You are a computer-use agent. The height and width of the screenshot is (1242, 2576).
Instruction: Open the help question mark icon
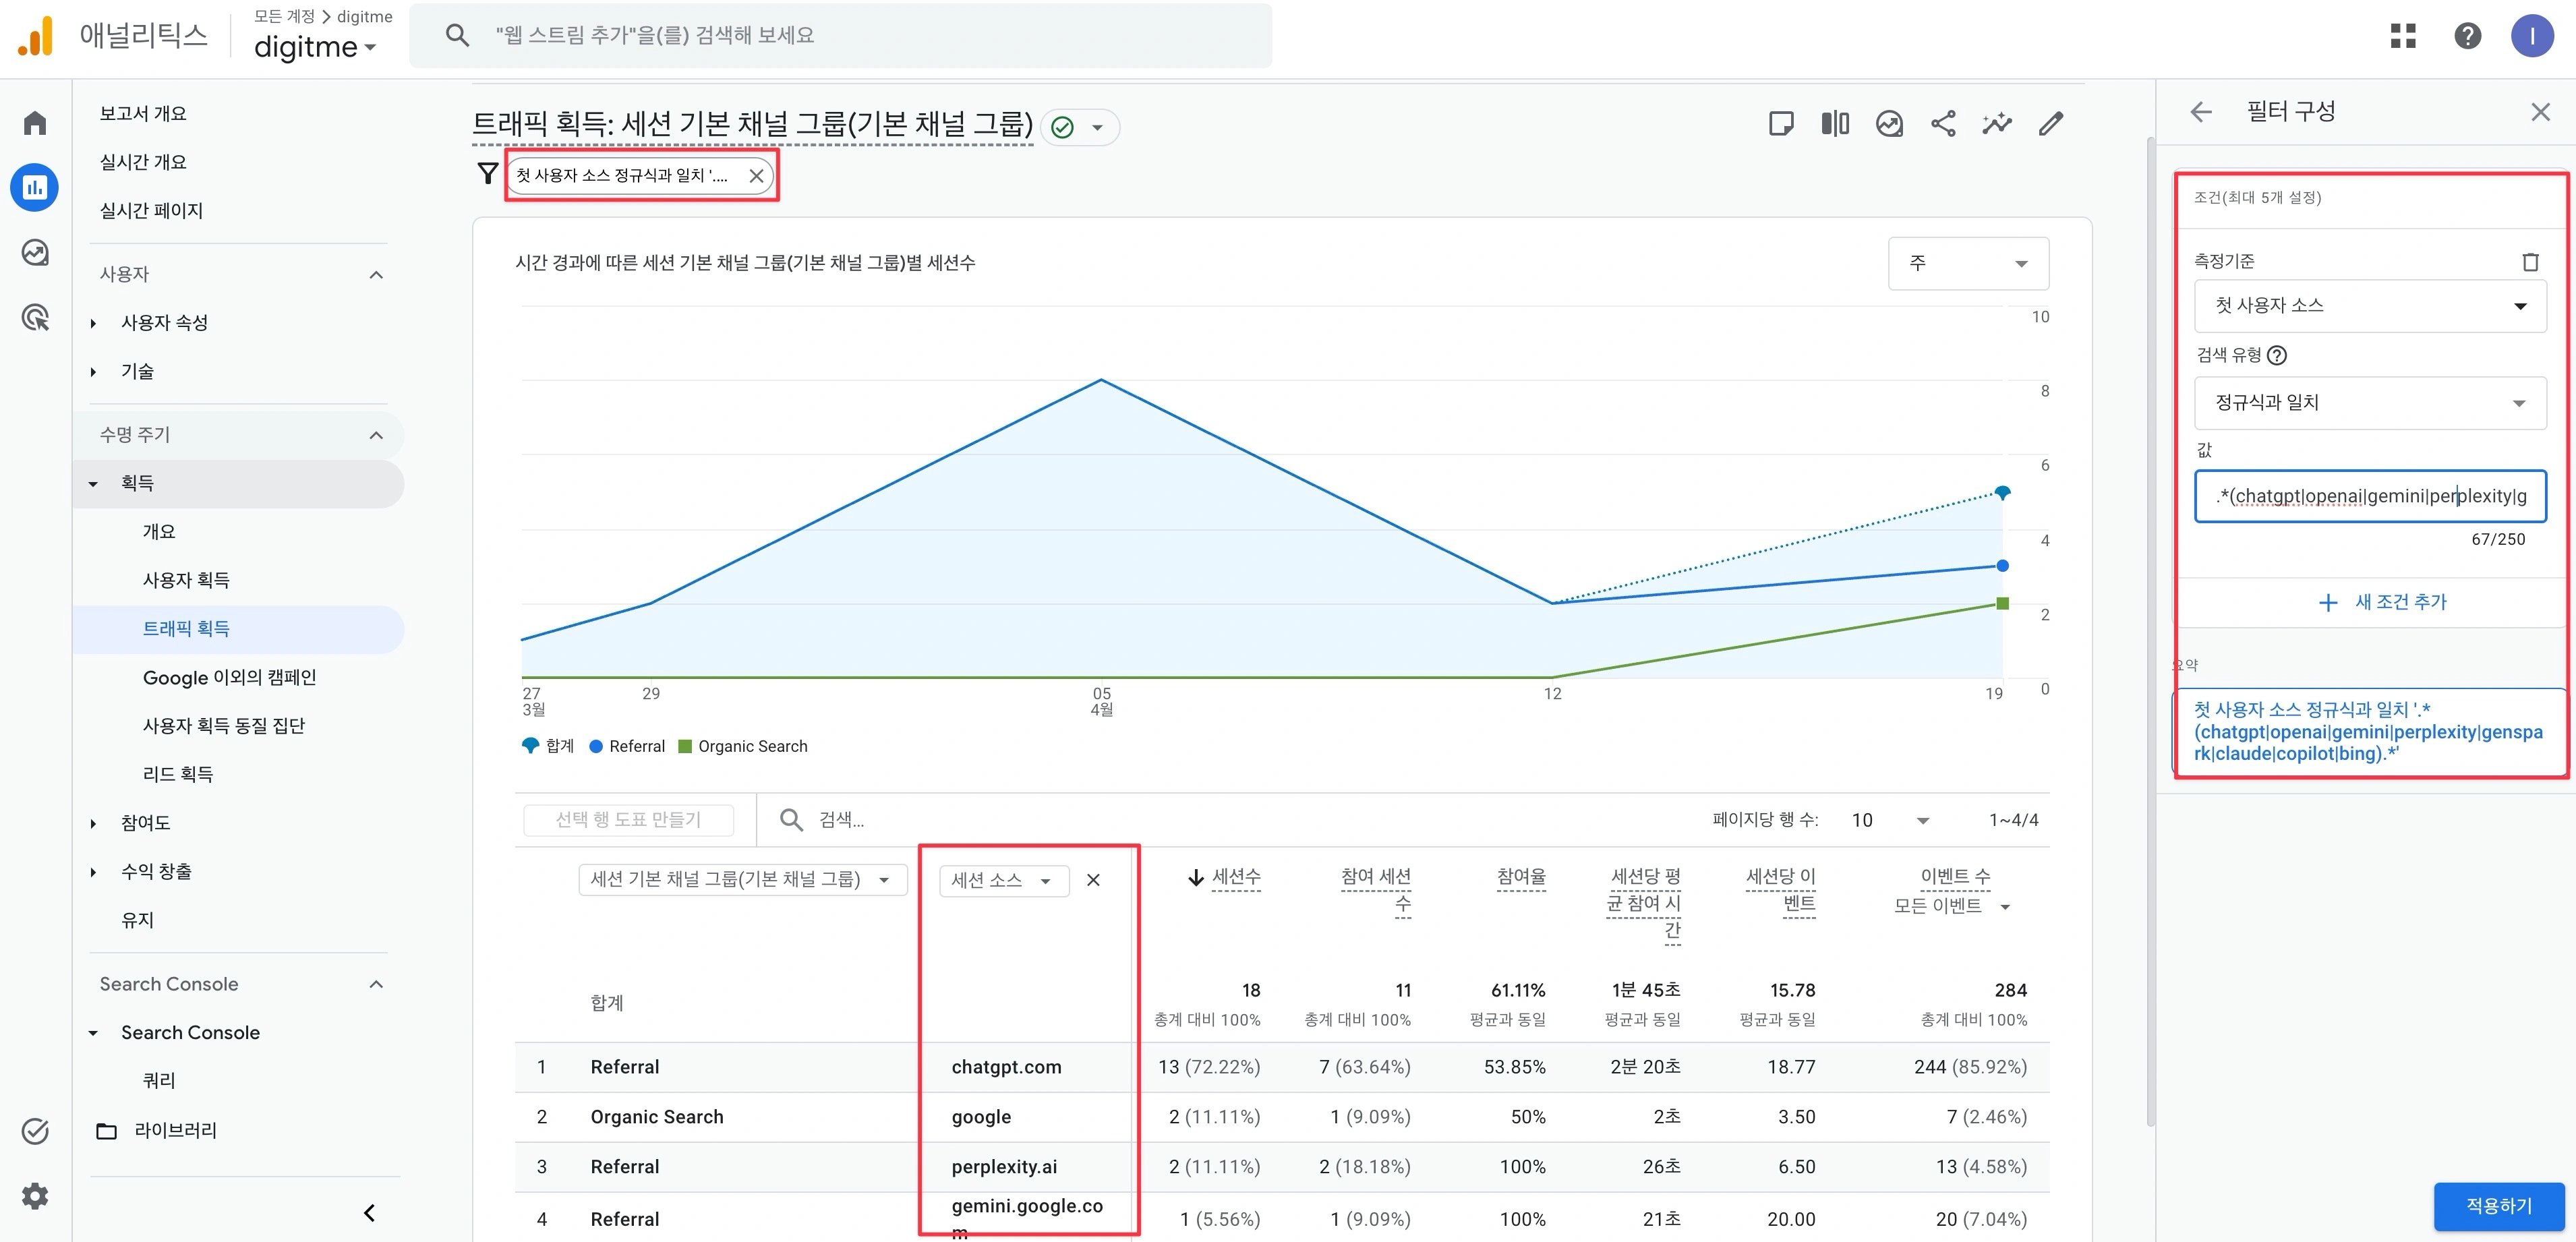click(2467, 36)
